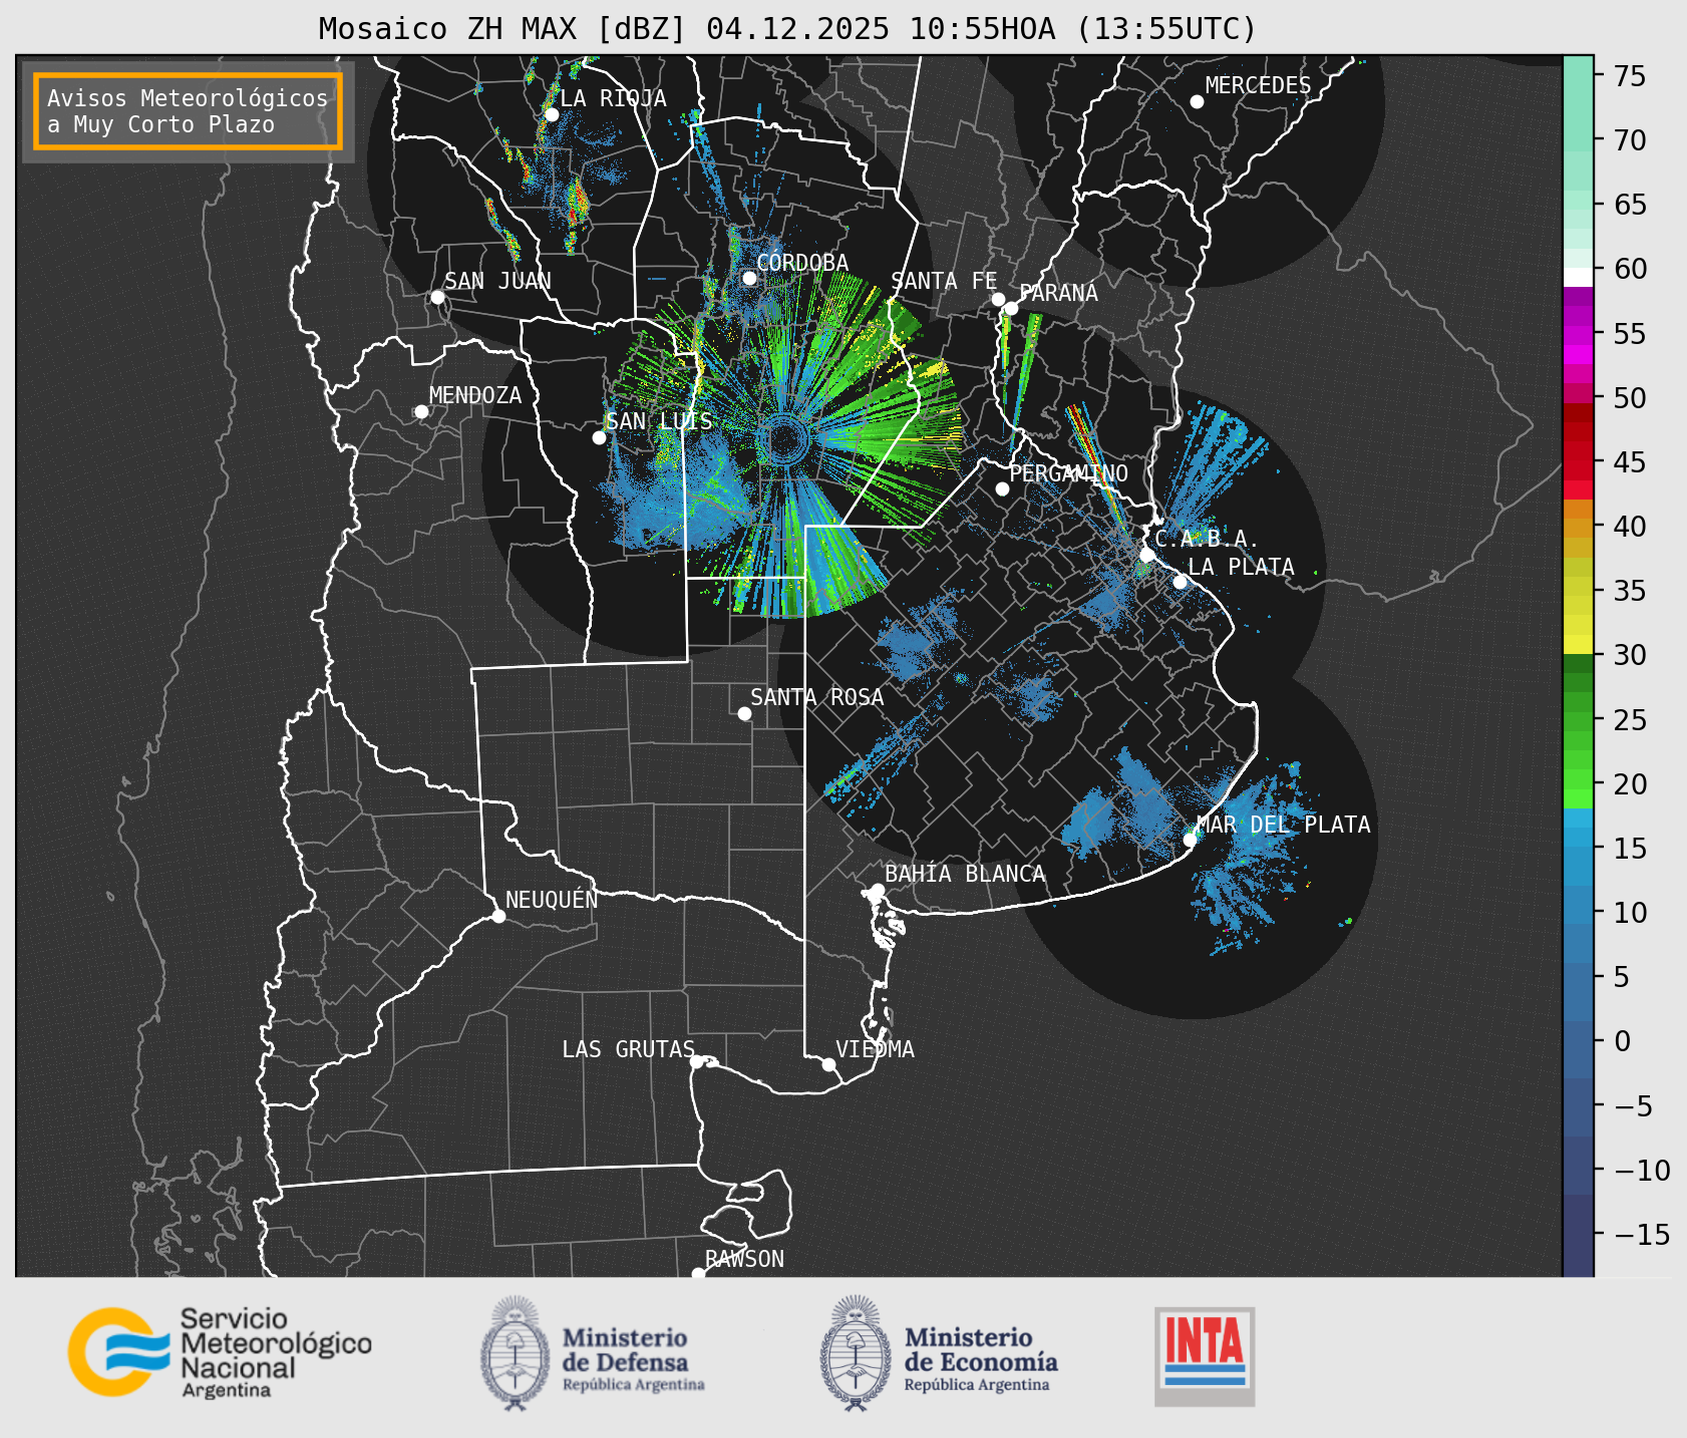Click the radar center ring near Córdoba province
The image size is (1687, 1438).
coord(785,439)
